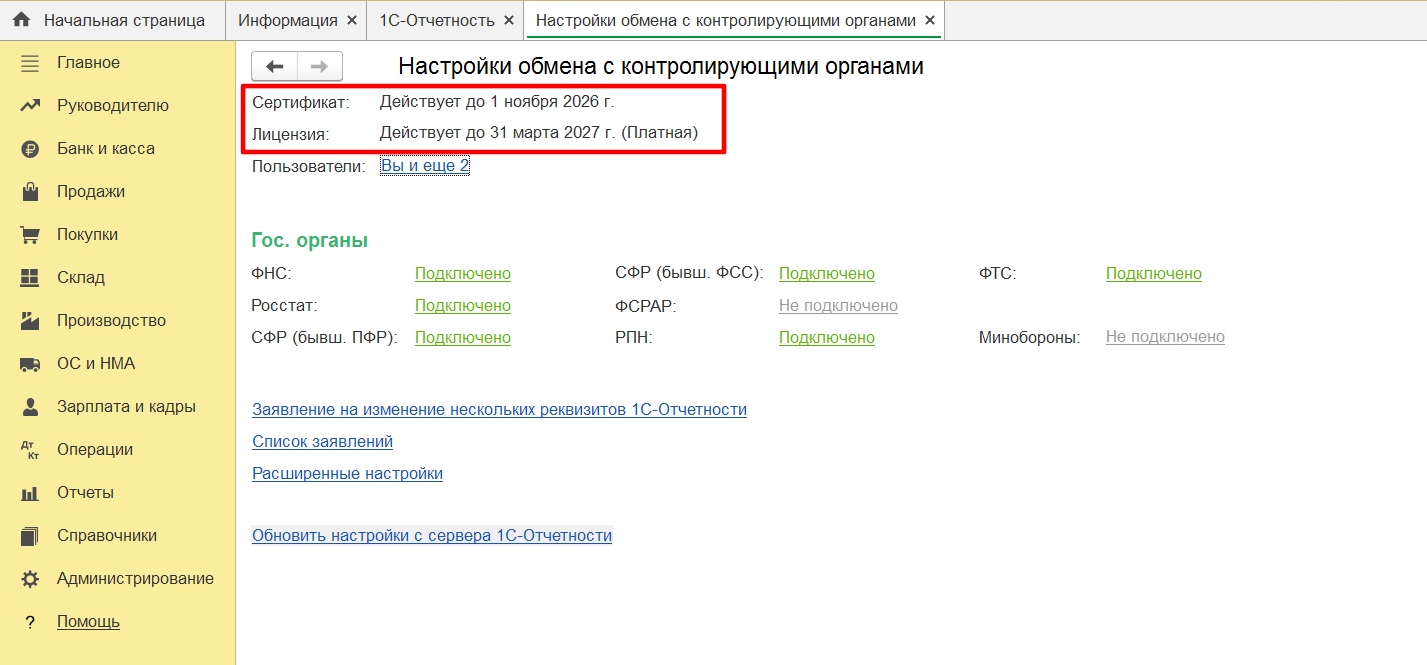Switch to the Информация tab
Screen dimensions: 1427x665
(x=296, y=20)
